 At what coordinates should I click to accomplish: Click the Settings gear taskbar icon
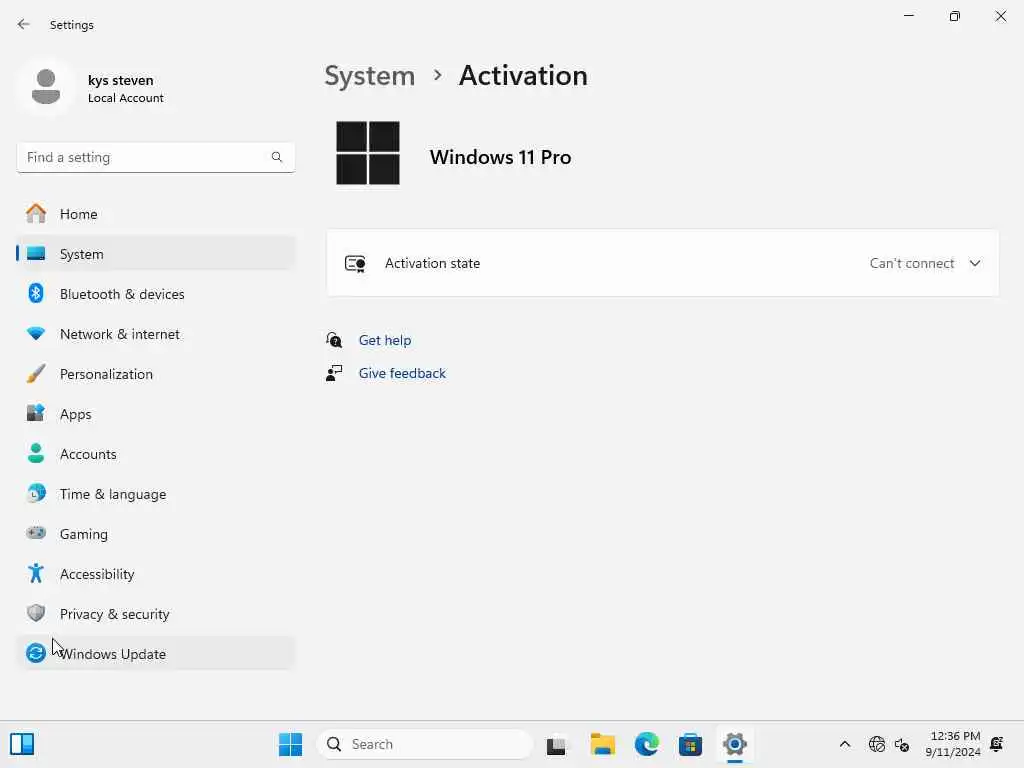[734, 744]
